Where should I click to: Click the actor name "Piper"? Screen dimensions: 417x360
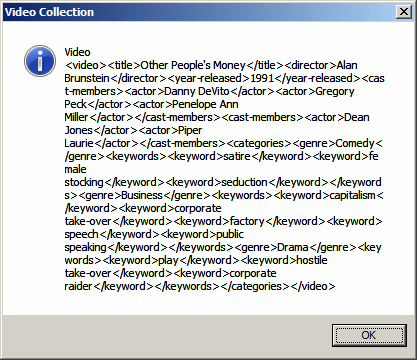190,130
